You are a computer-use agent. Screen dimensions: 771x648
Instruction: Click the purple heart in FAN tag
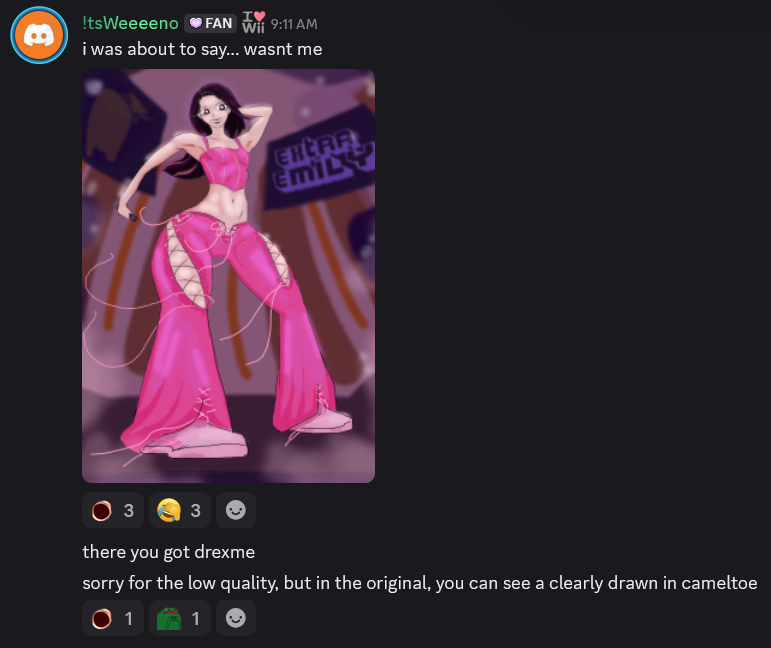pos(196,23)
